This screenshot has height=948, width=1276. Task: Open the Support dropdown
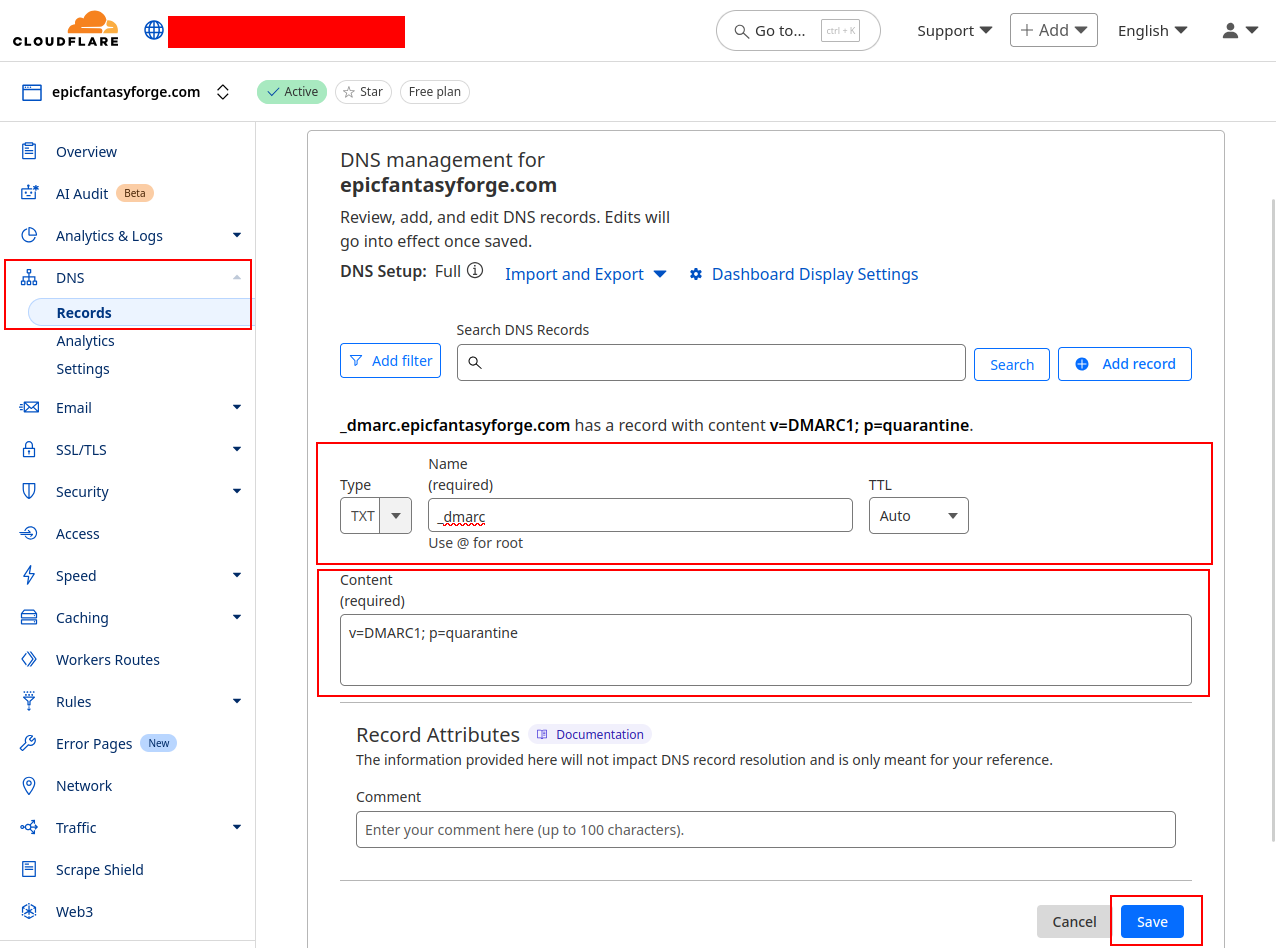click(x=955, y=30)
